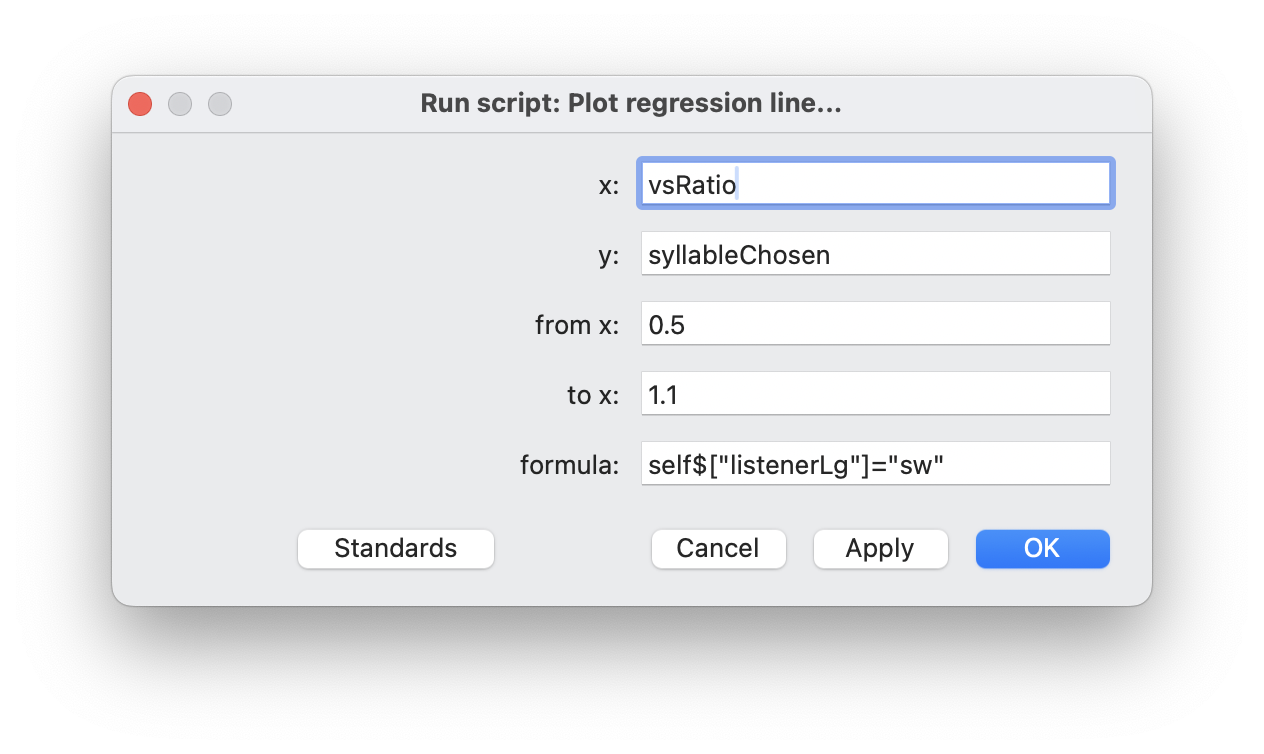1264x754 pixels.
Task: Click the dialog title Run script
Action: (630, 103)
